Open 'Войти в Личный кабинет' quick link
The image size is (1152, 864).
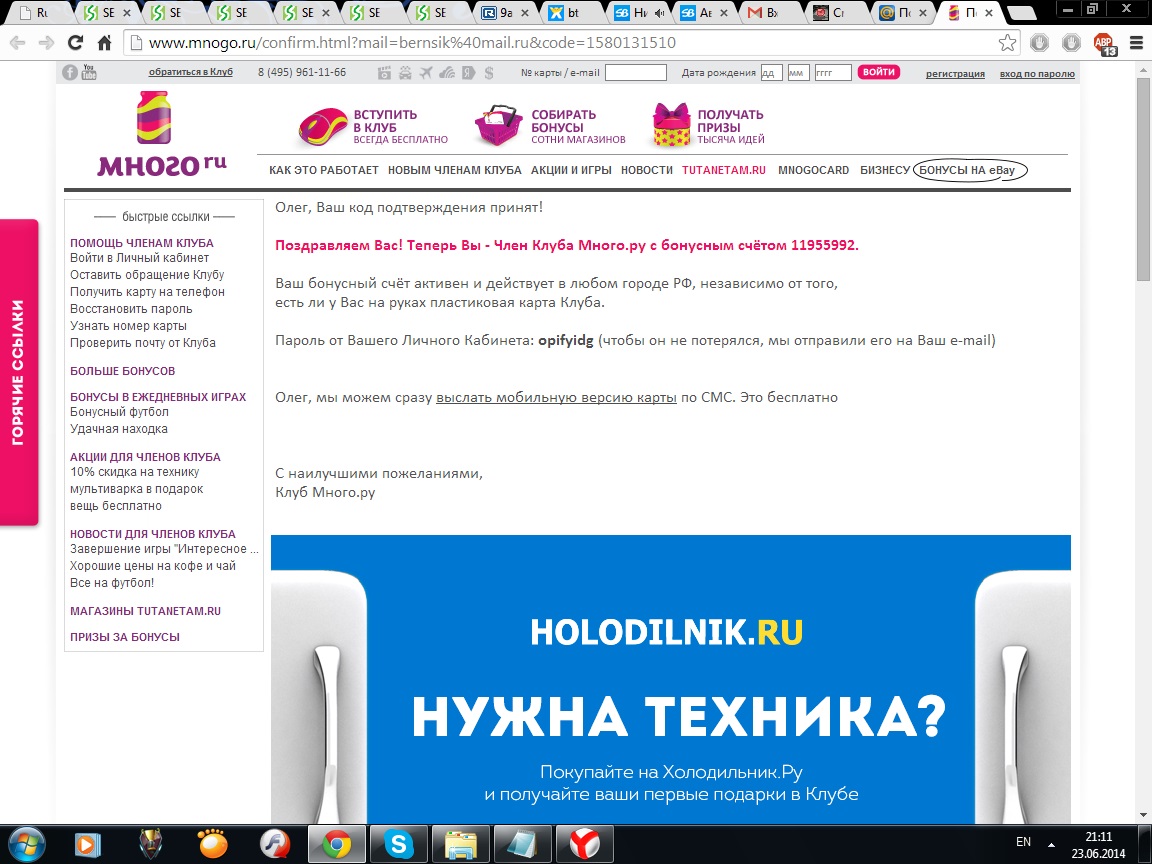click(140, 258)
